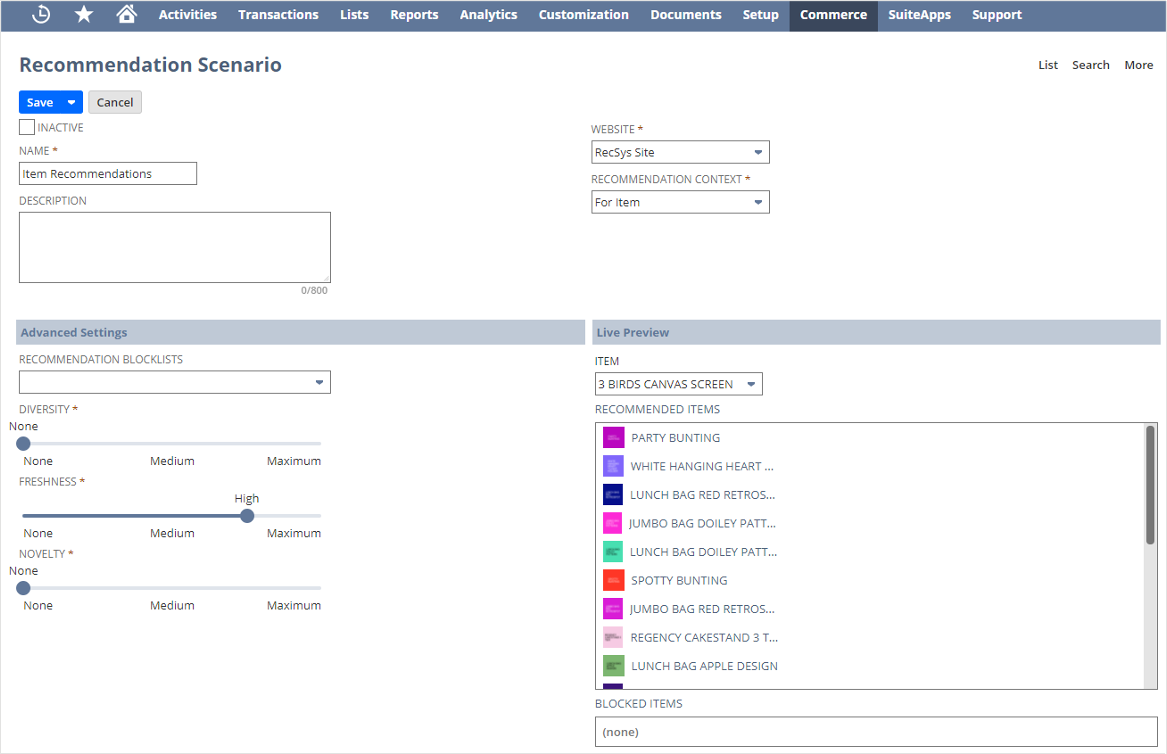Click the LUNCH BAG APPLE DESIGN thumbnail icon
The height and width of the screenshot is (754, 1167).
click(613, 665)
